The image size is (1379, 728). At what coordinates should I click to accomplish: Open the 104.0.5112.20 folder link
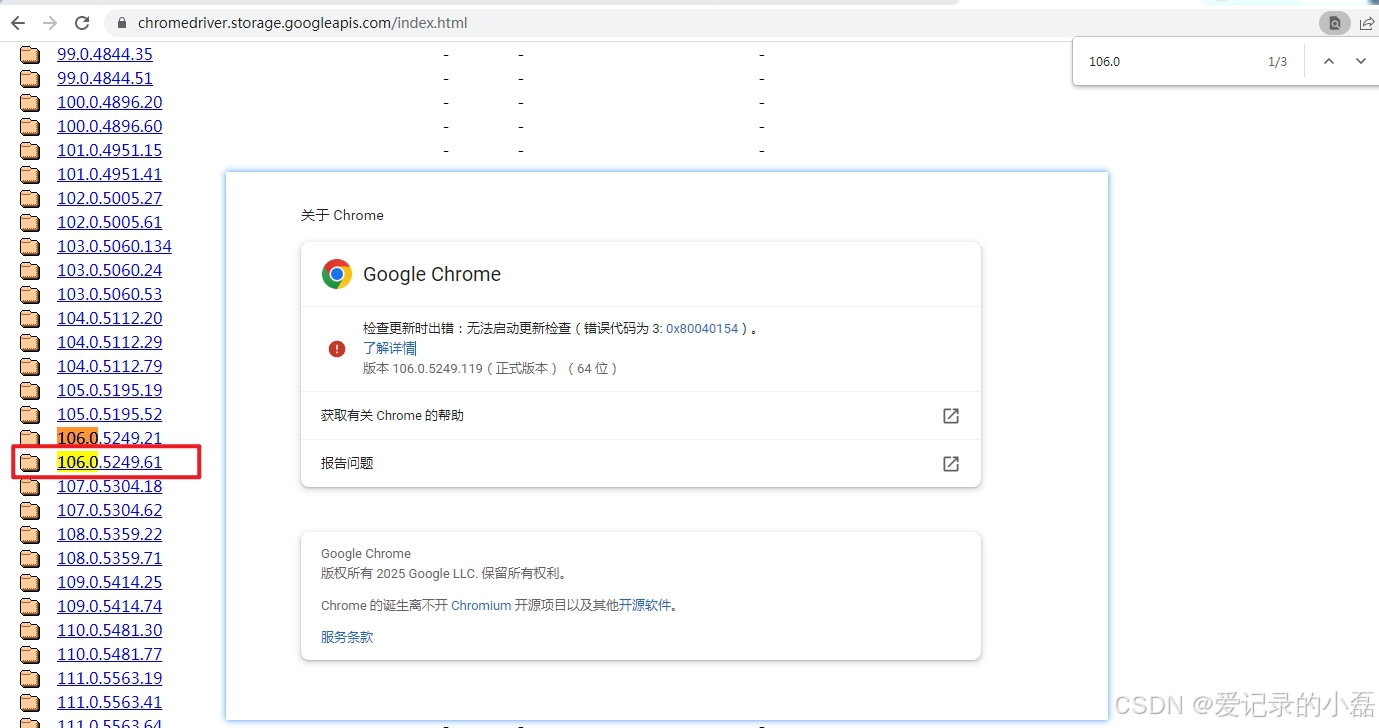pos(109,318)
